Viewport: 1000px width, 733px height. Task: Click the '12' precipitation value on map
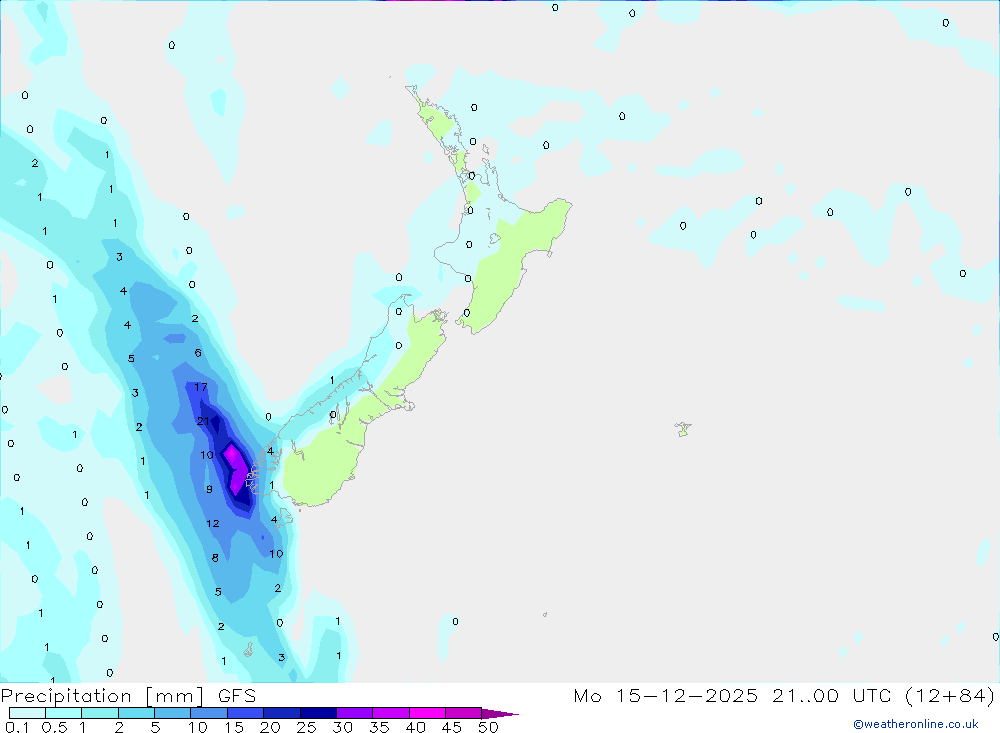213,524
